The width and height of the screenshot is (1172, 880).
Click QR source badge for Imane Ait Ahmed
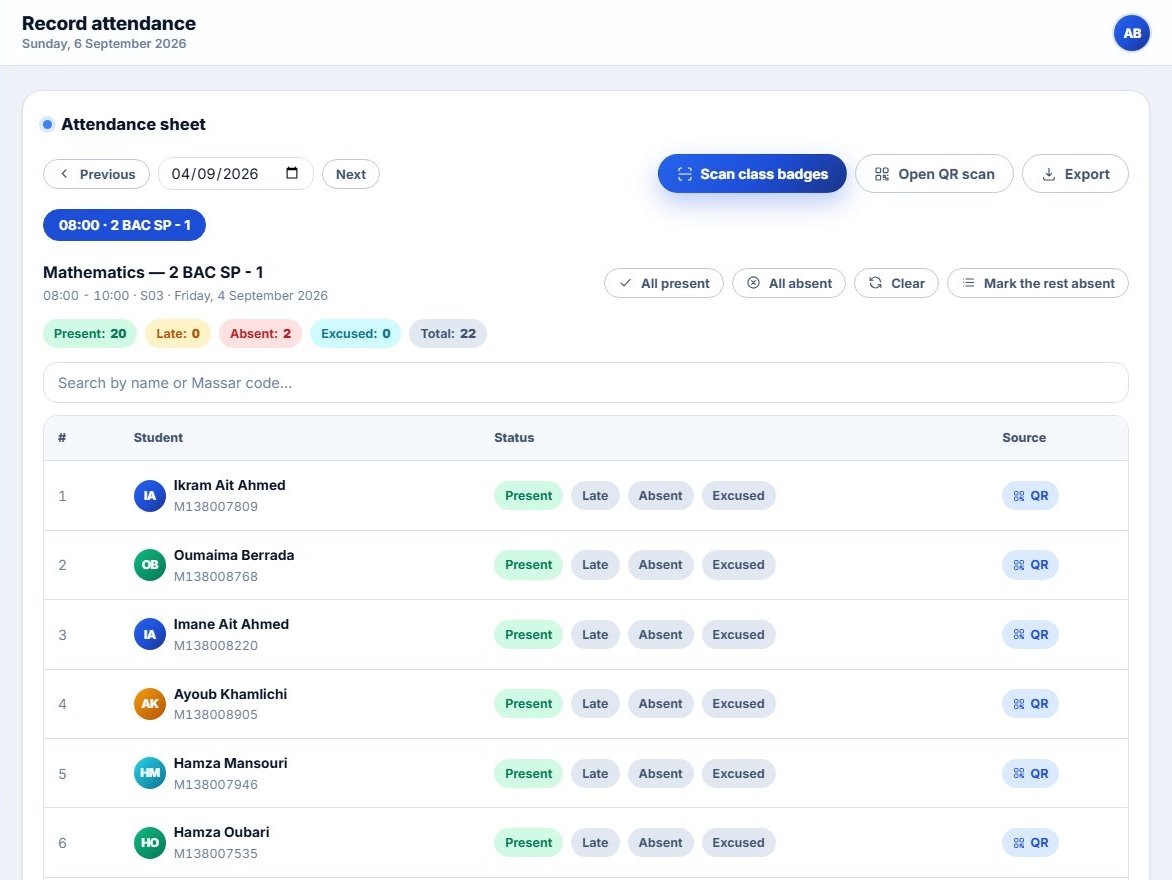(x=1030, y=635)
